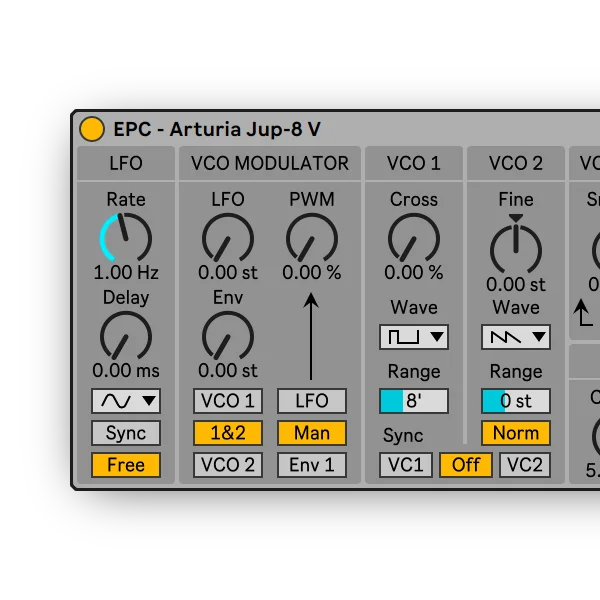Screen dimensions: 600x600
Task: Adjust the LFO Rate knob
Action: coord(126,238)
